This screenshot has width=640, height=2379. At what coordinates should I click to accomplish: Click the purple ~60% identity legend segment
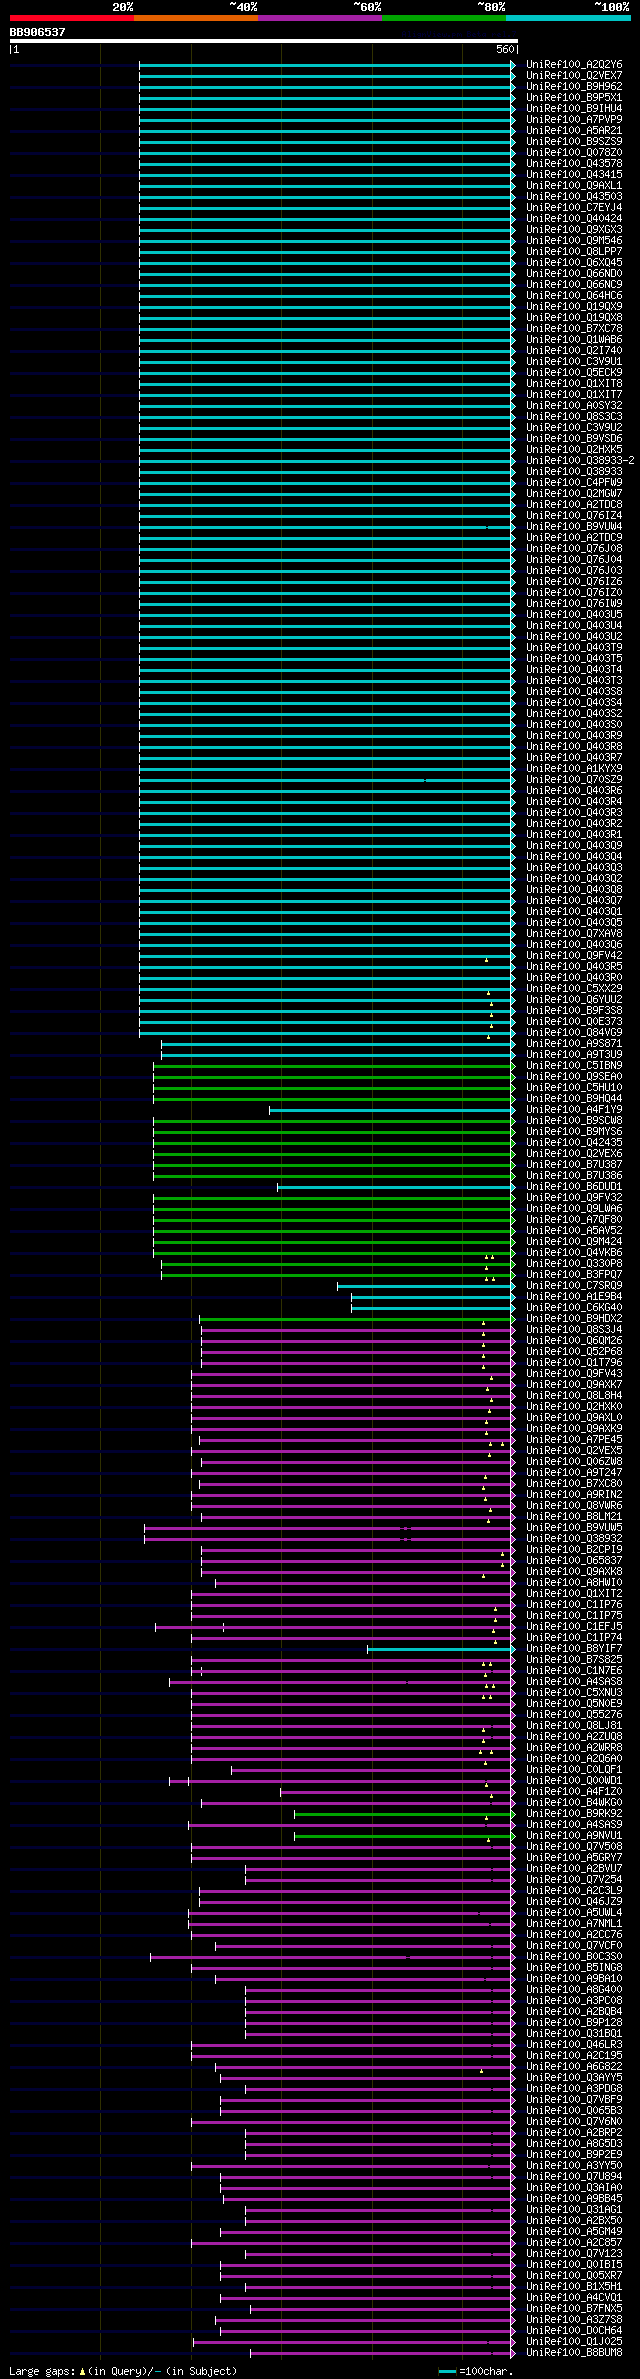point(320,18)
